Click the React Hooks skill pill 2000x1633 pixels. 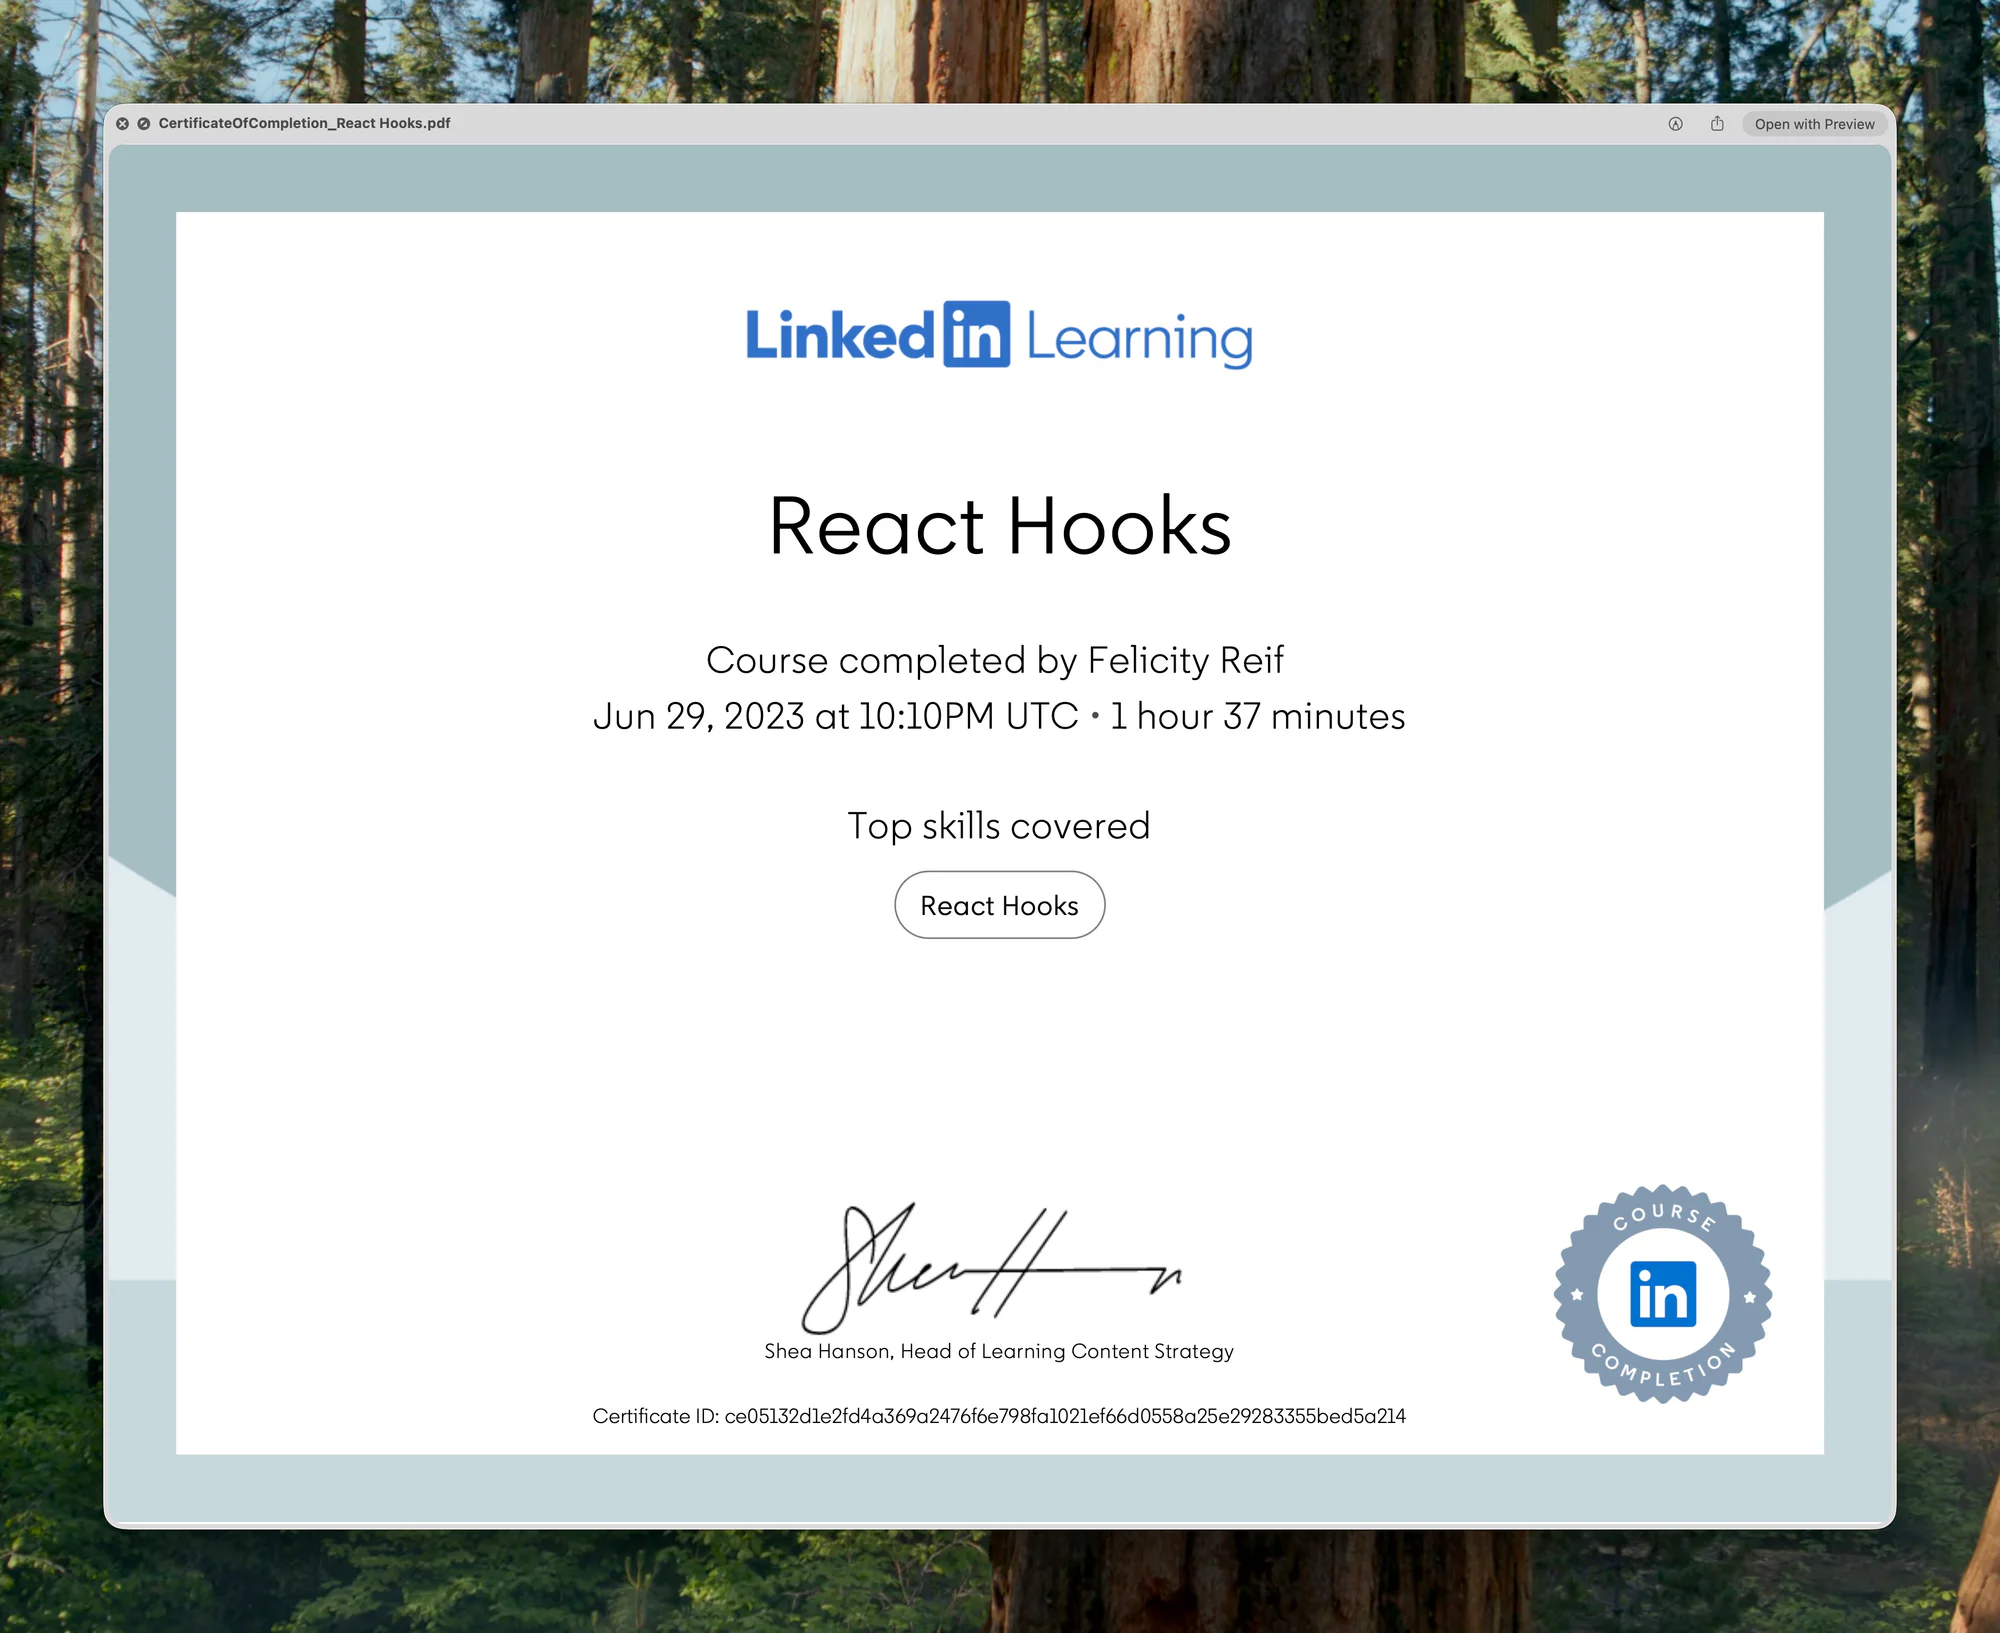coord(1000,905)
